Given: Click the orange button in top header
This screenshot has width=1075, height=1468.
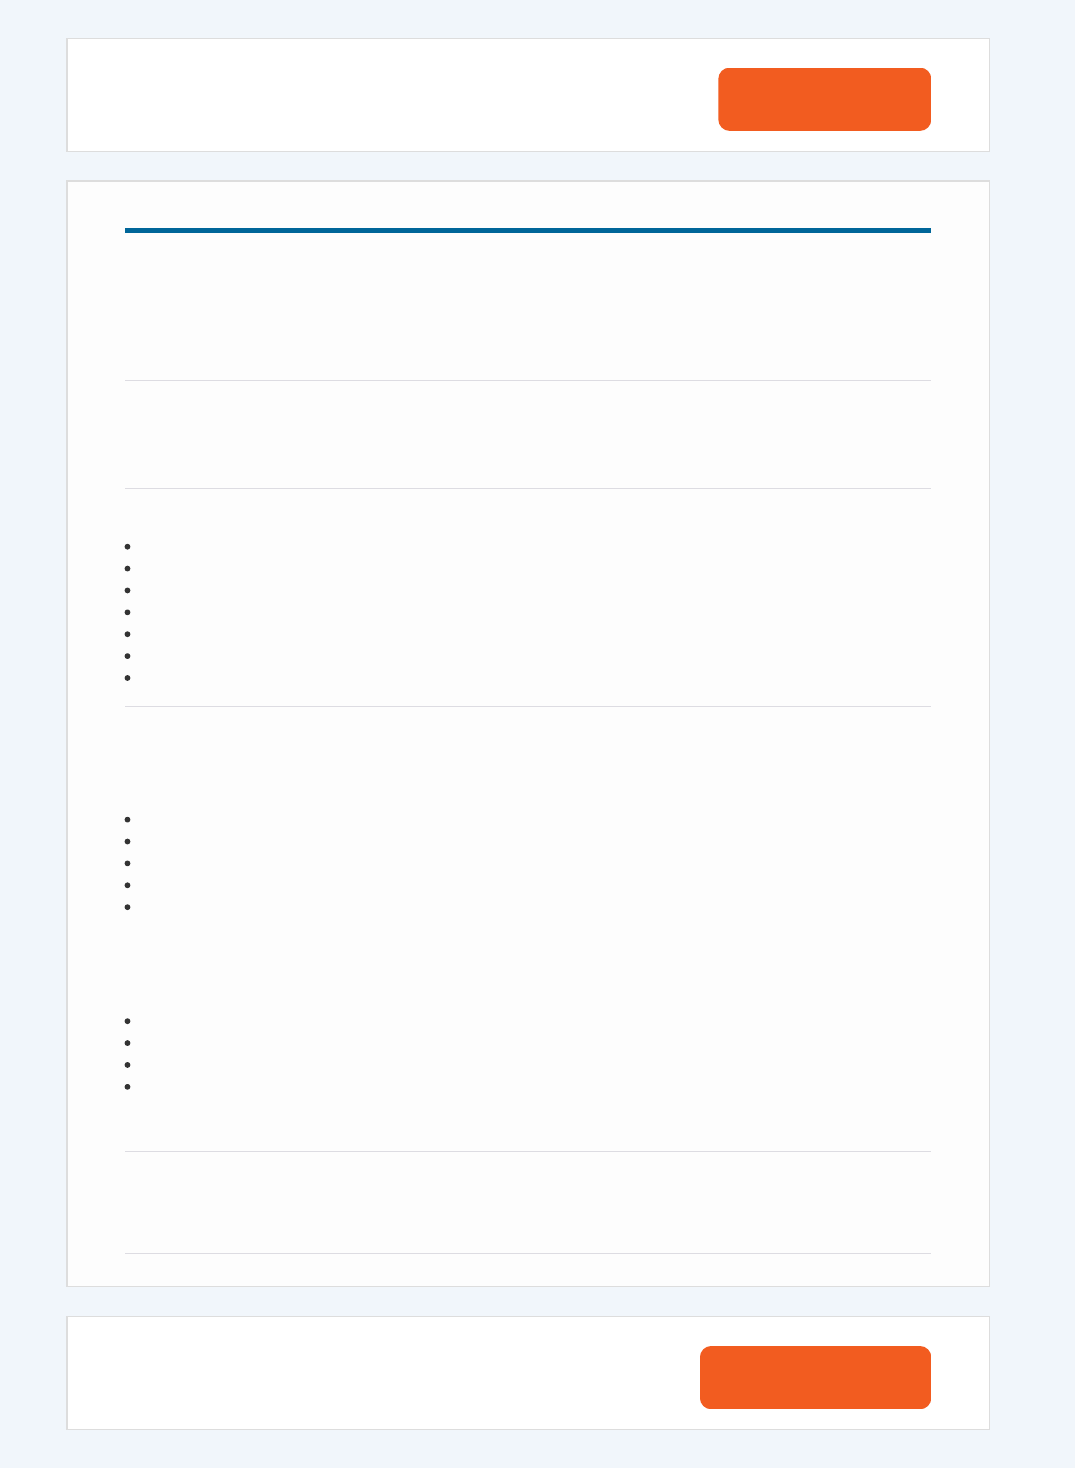Looking at the screenshot, I should (x=824, y=99).
